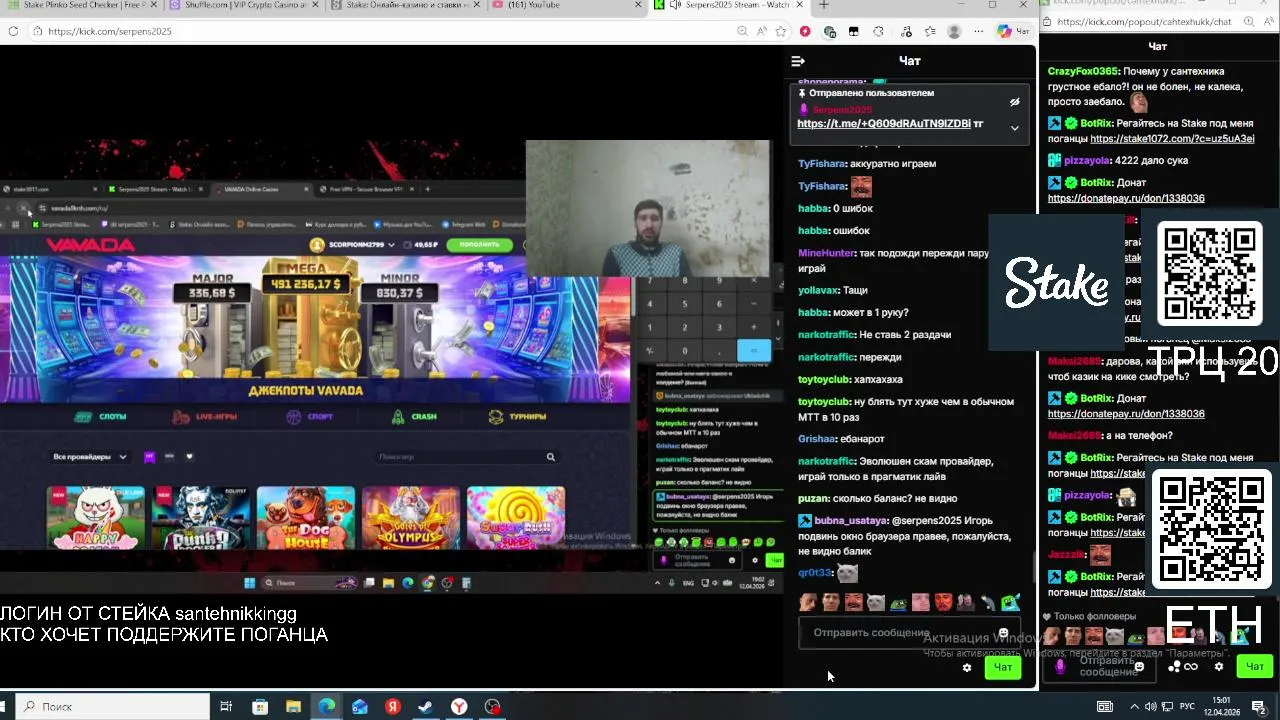Open the Copilot Чат button in Edge toolbar
Viewport: 1280px width, 720px height.
[1014, 31]
